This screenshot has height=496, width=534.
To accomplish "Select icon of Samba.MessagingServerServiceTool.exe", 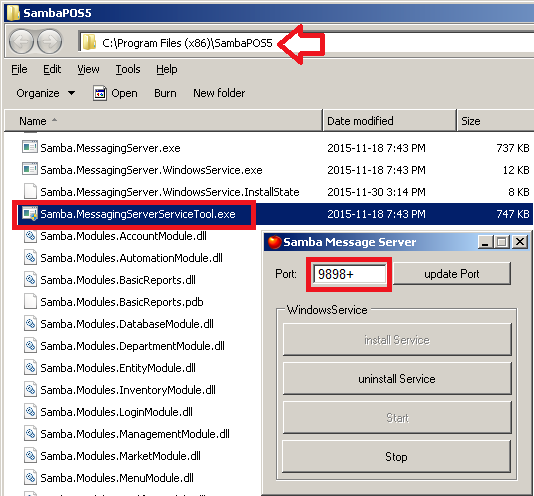I will click(x=30, y=214).
